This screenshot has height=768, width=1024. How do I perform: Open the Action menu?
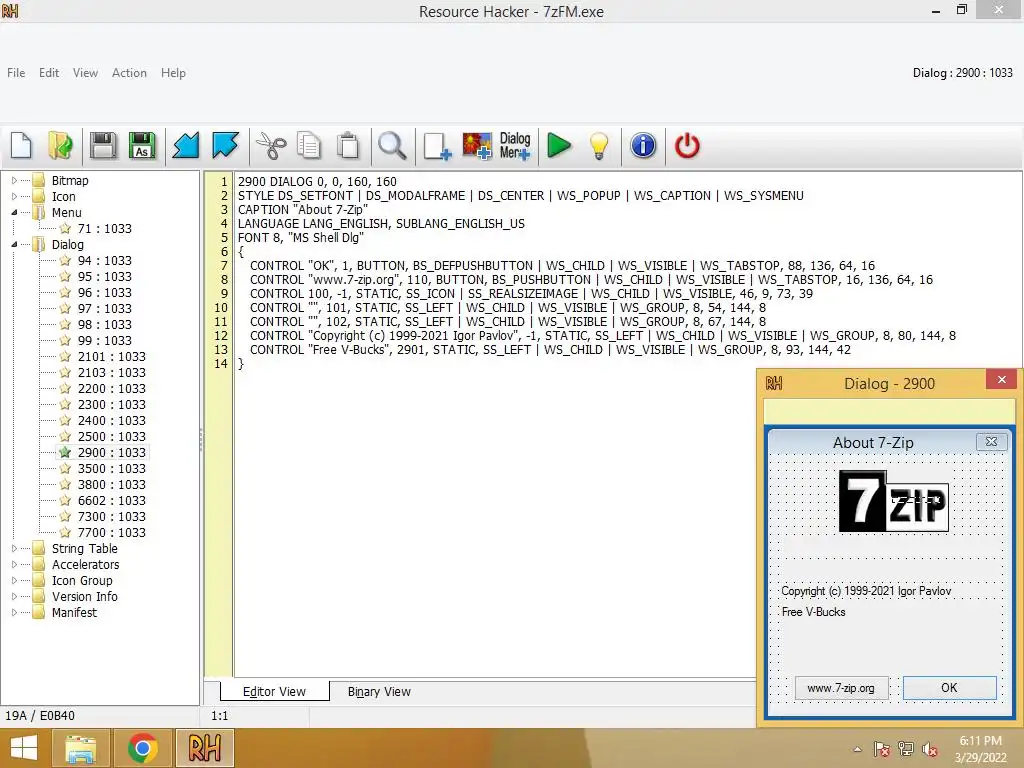(x=129, y=72)
